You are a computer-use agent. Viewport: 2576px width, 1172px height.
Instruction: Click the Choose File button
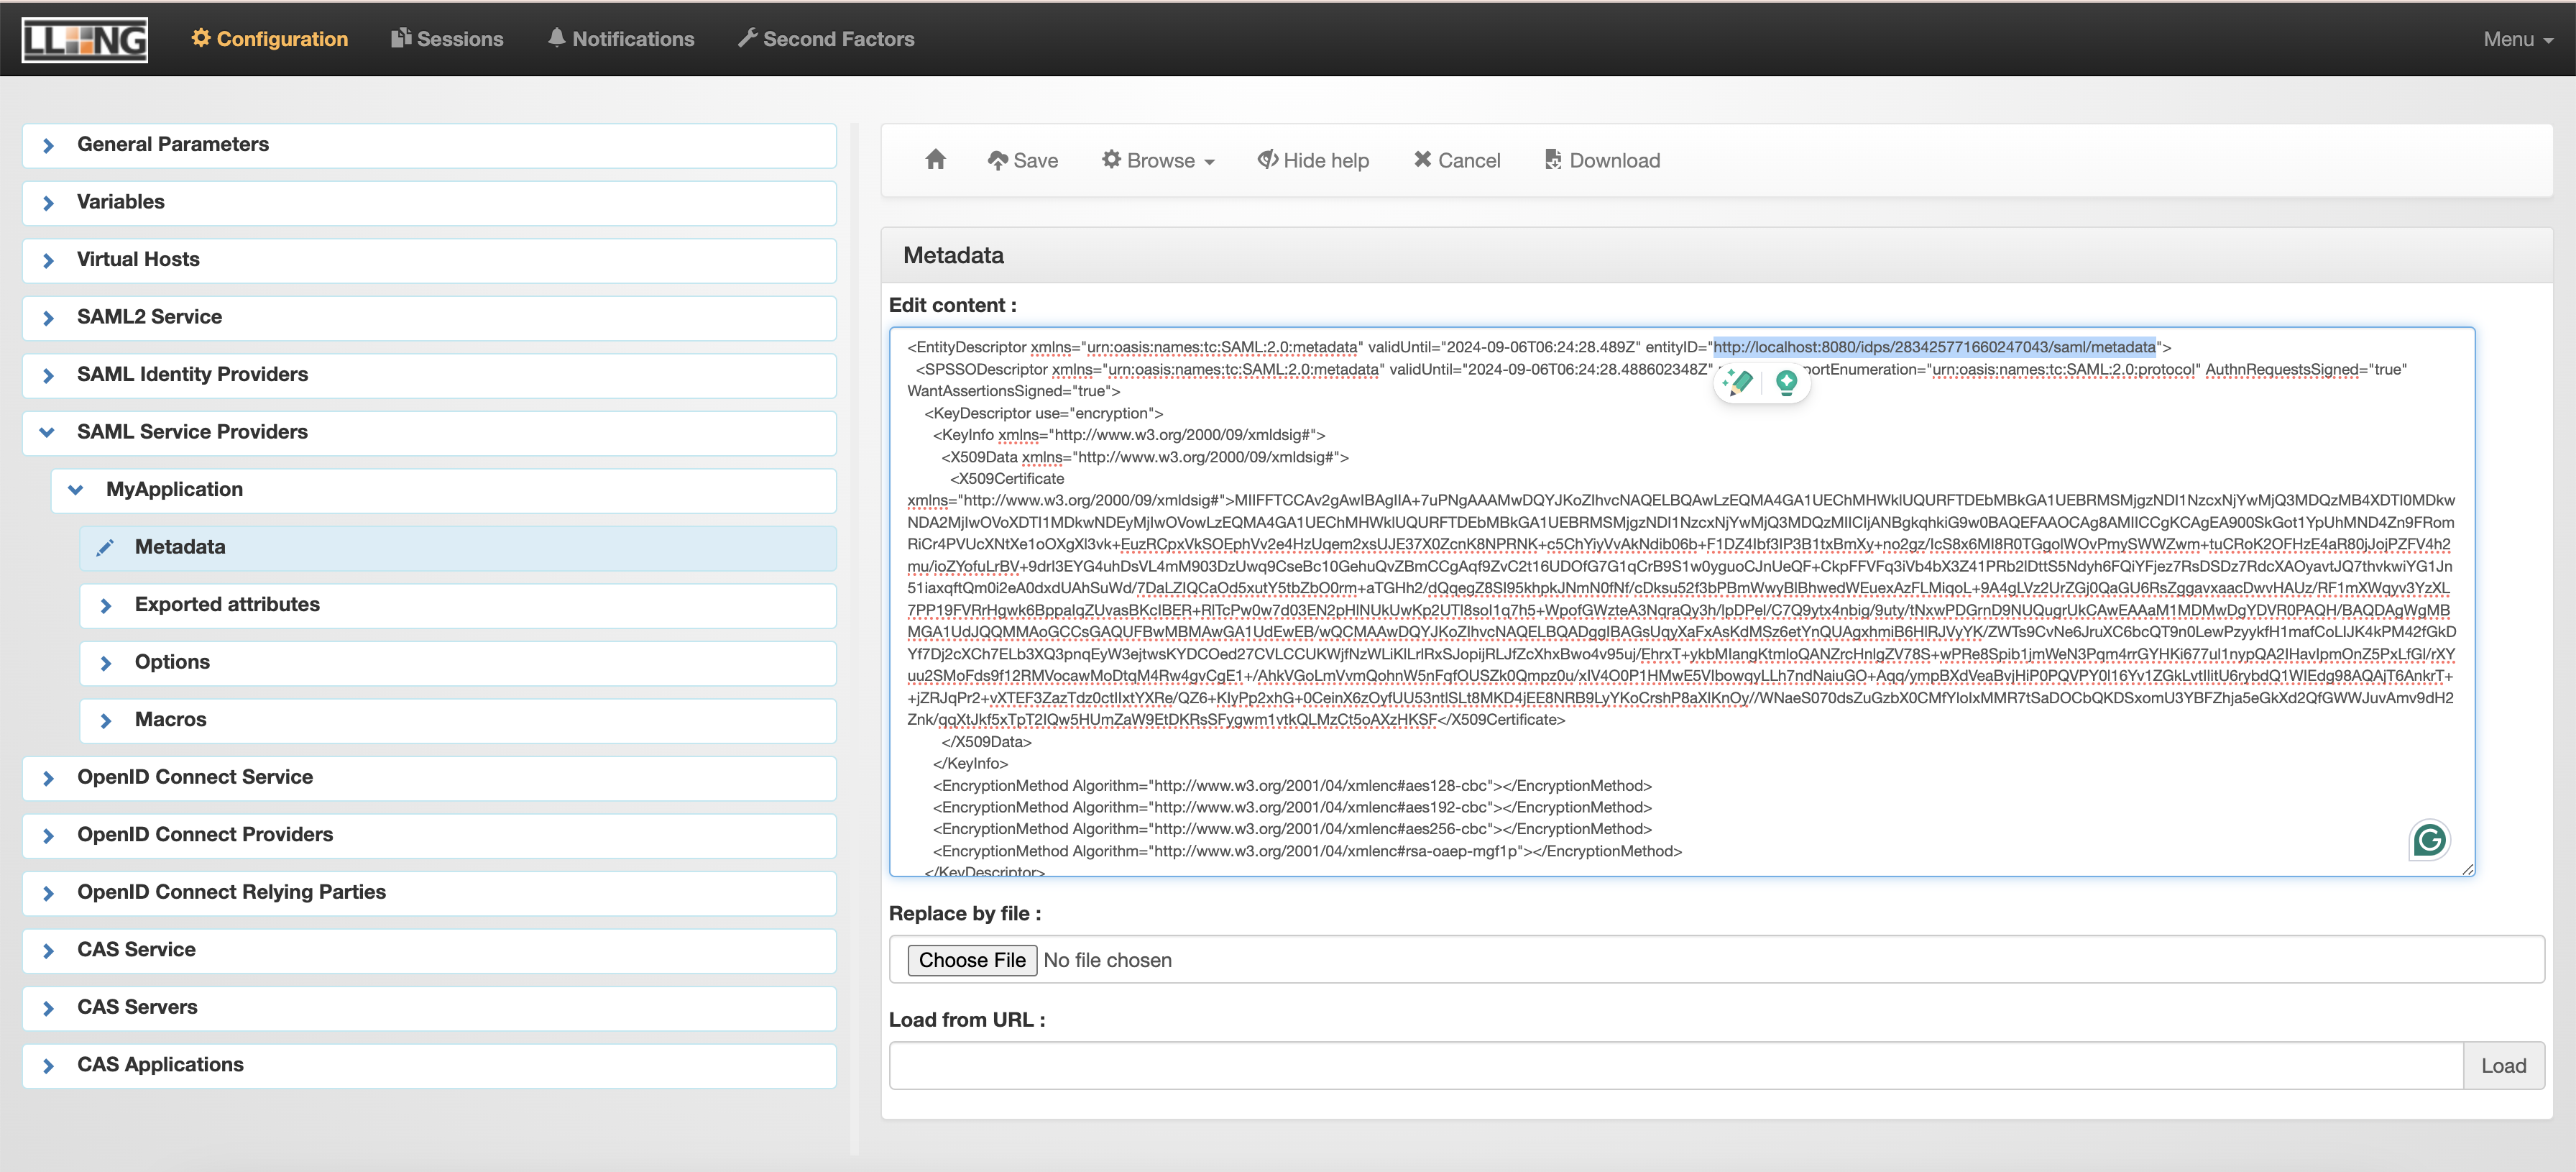coord(971,960)
